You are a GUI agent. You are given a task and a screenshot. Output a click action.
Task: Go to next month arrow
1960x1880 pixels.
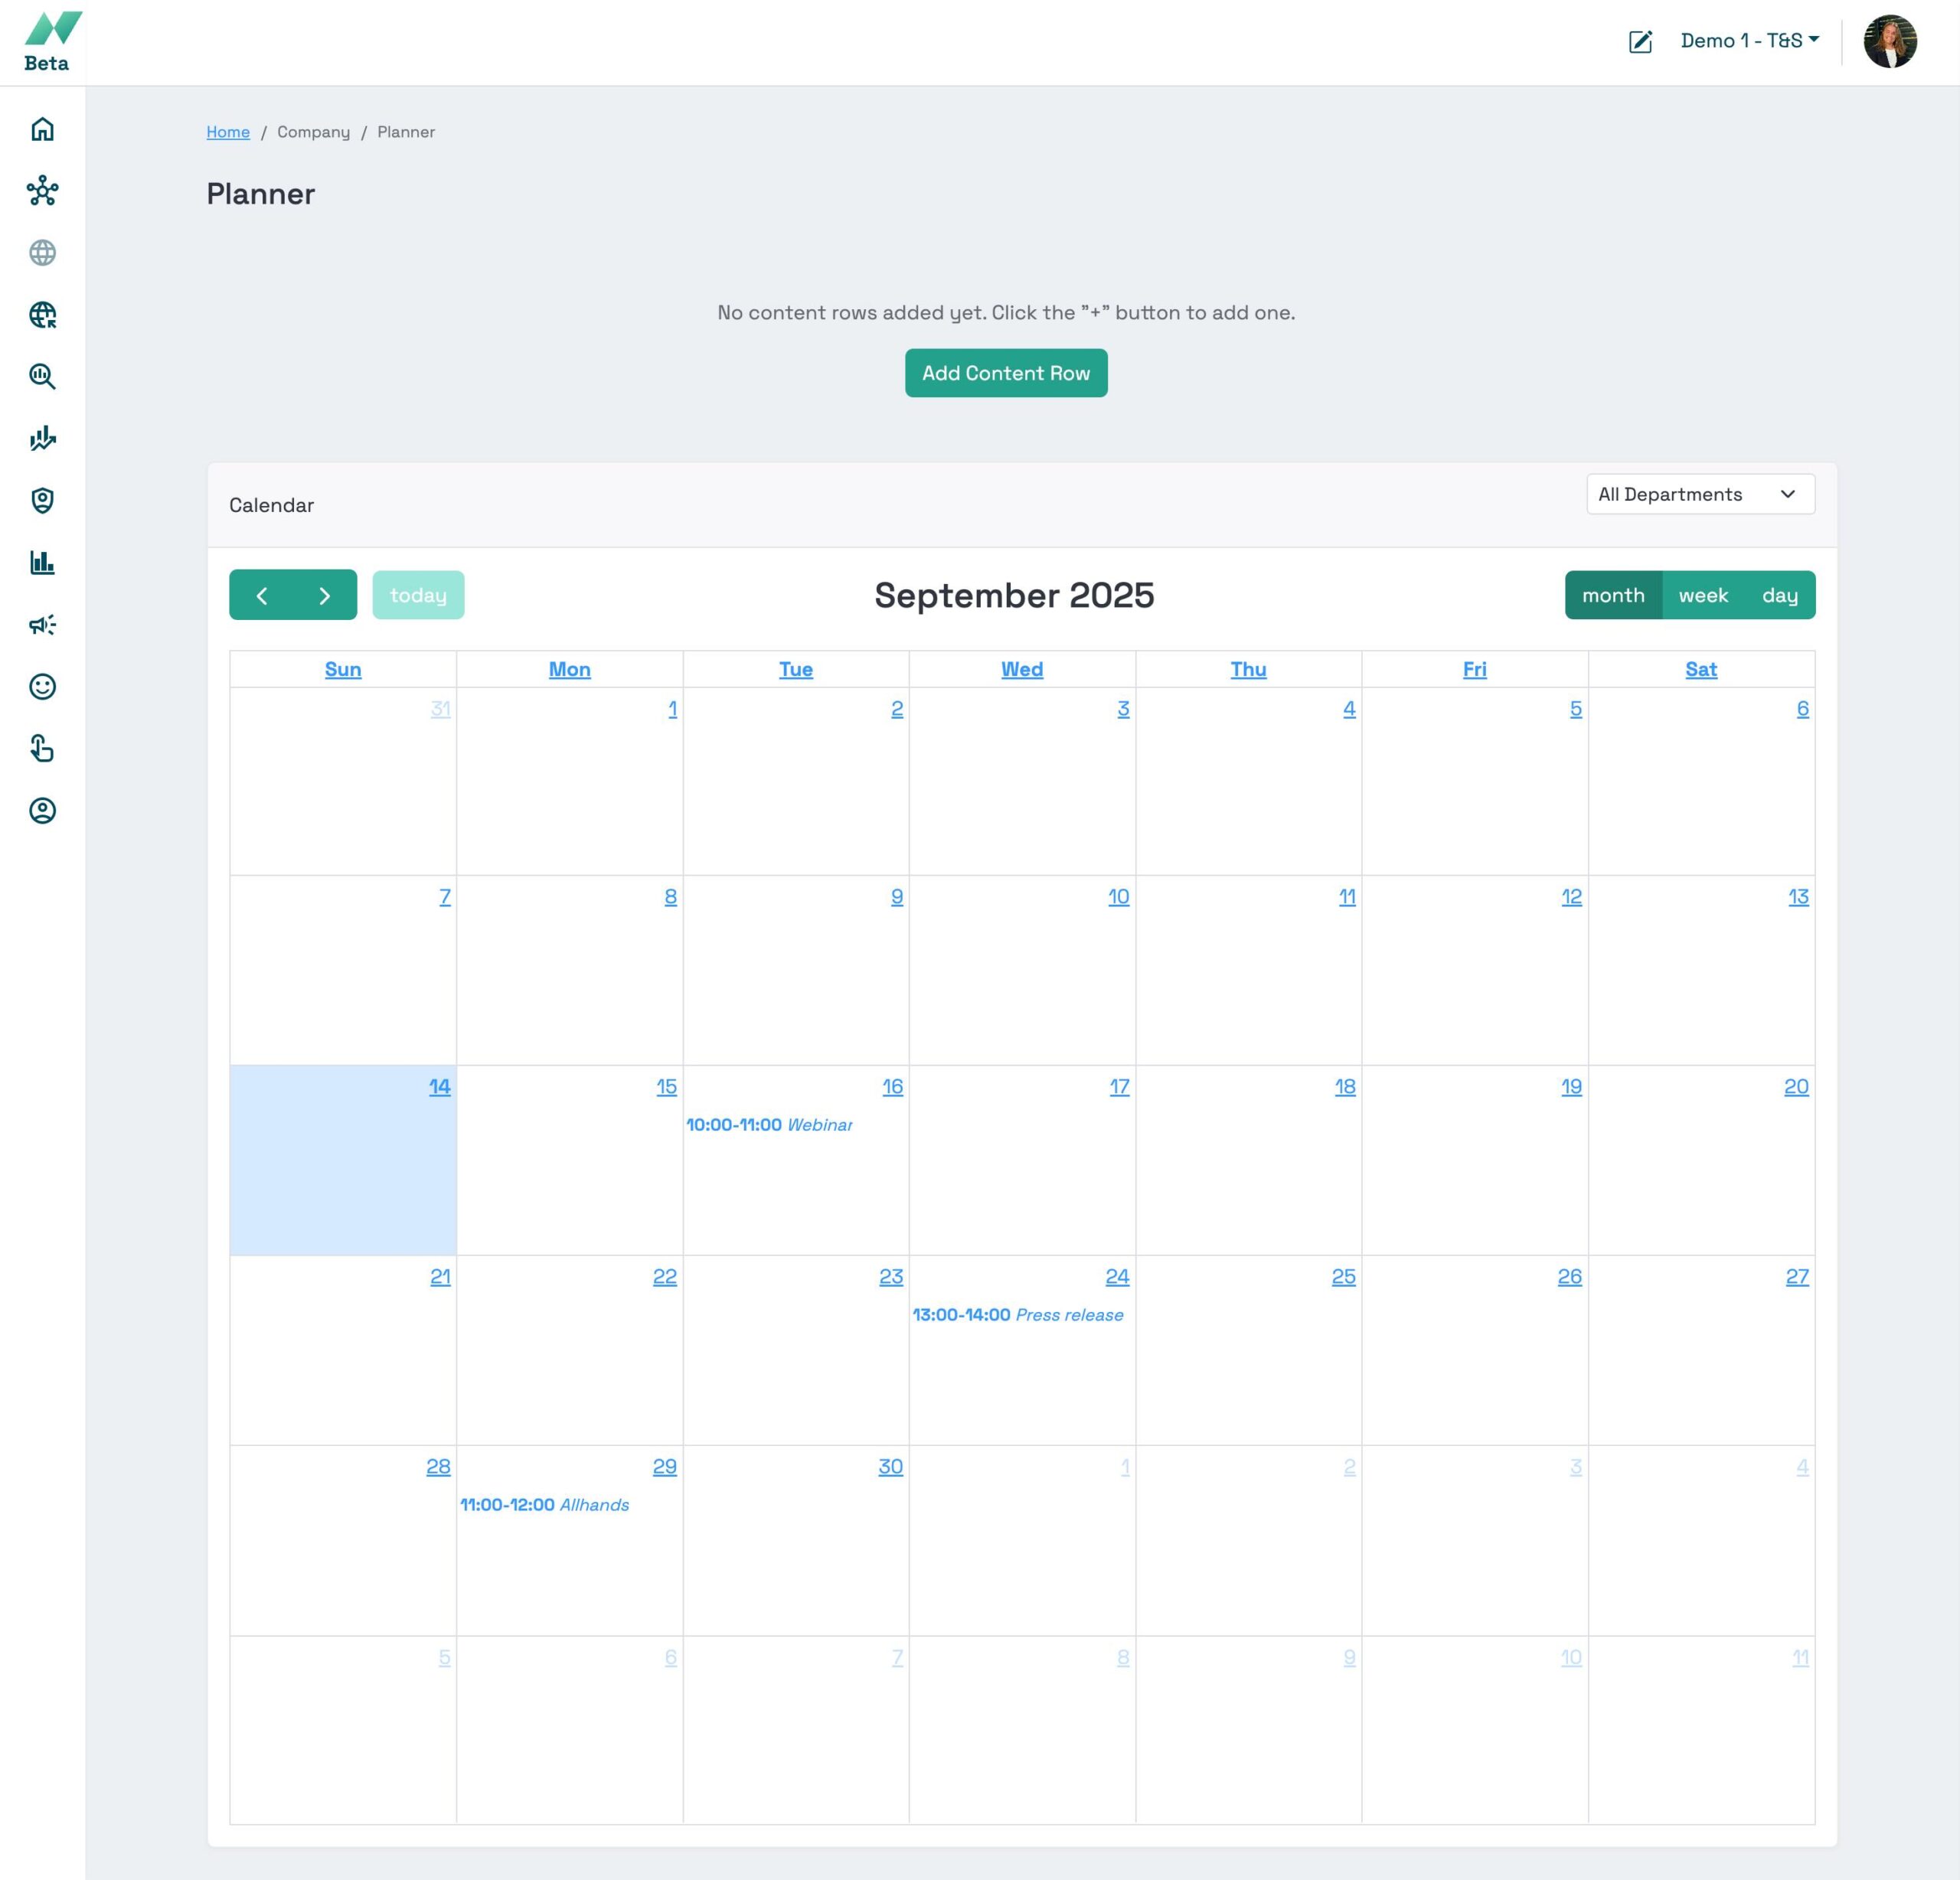324,595
